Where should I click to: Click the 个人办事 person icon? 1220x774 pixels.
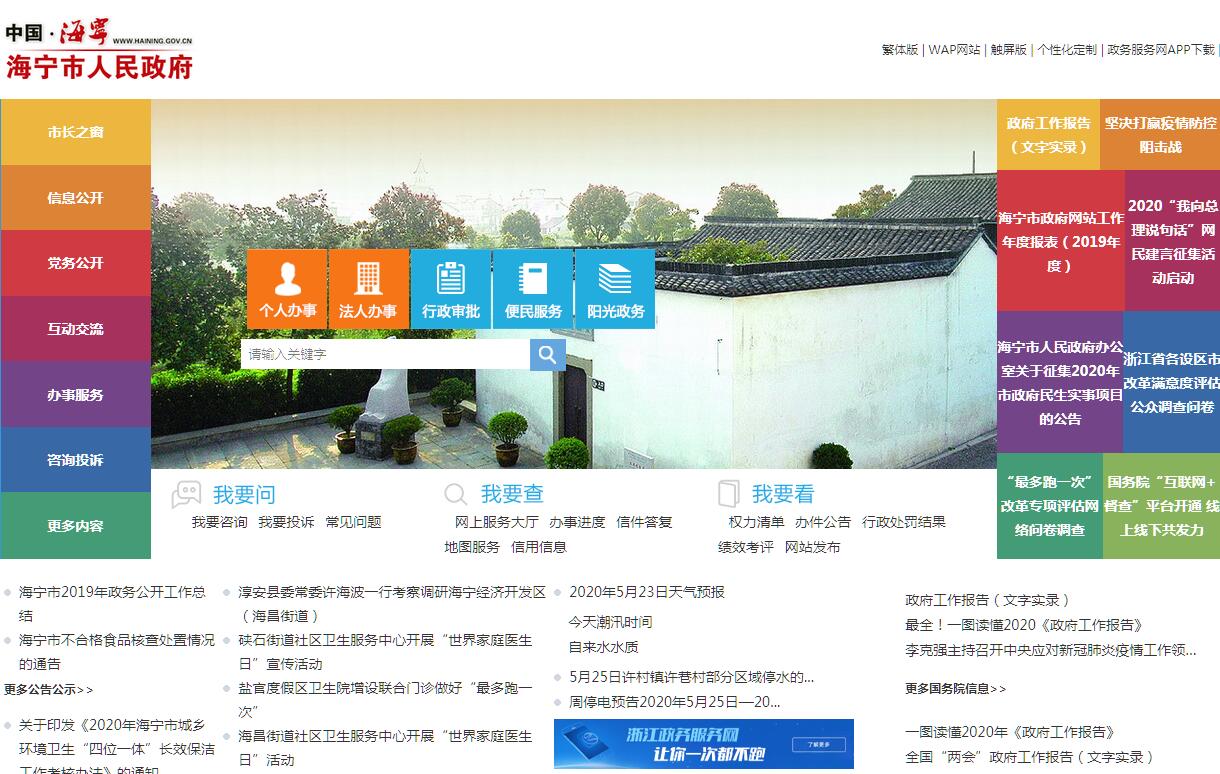tap(288, 278)
